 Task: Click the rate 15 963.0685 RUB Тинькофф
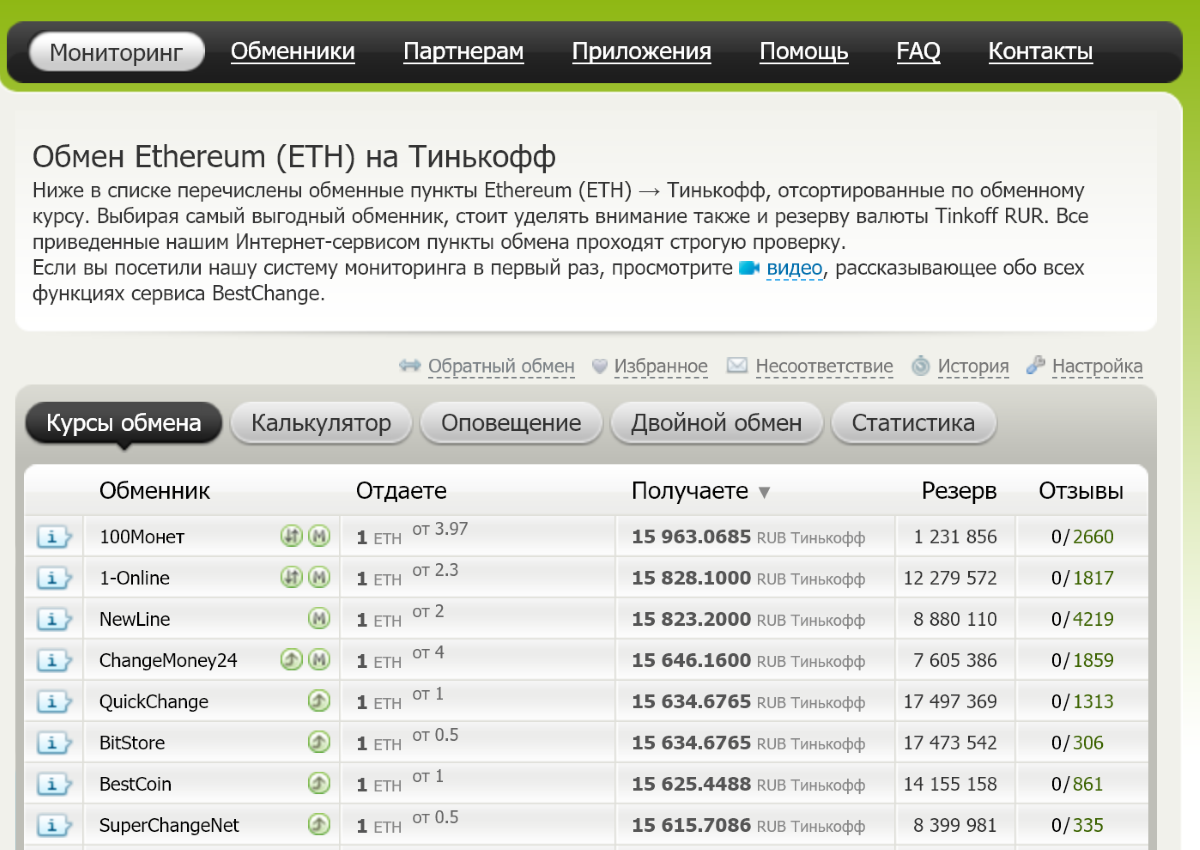tap(748, 537)
